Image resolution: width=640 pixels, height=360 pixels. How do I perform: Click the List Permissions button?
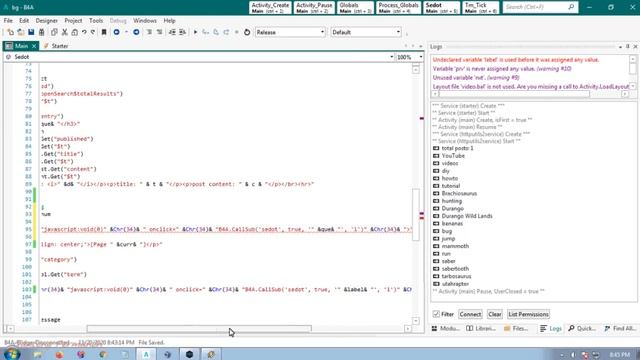(528, 314)
